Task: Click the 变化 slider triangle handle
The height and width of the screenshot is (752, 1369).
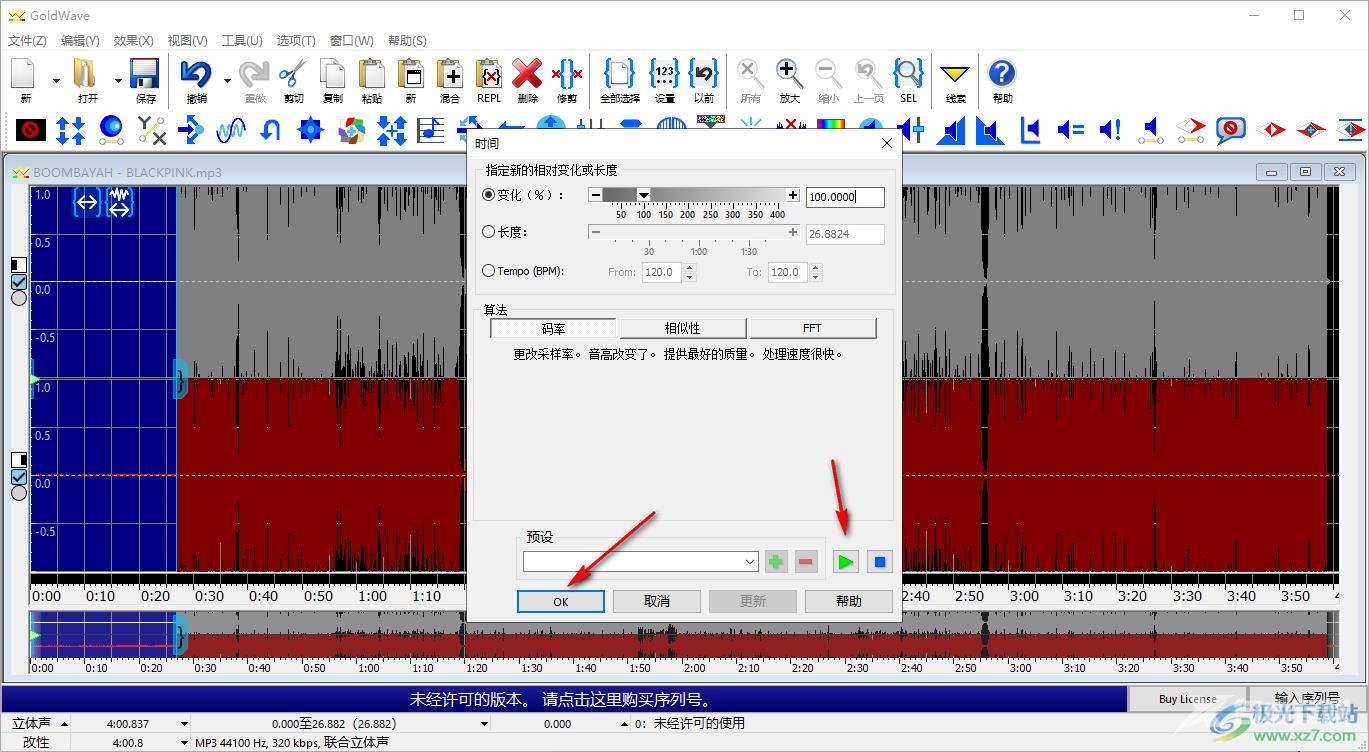Action: 644,195
